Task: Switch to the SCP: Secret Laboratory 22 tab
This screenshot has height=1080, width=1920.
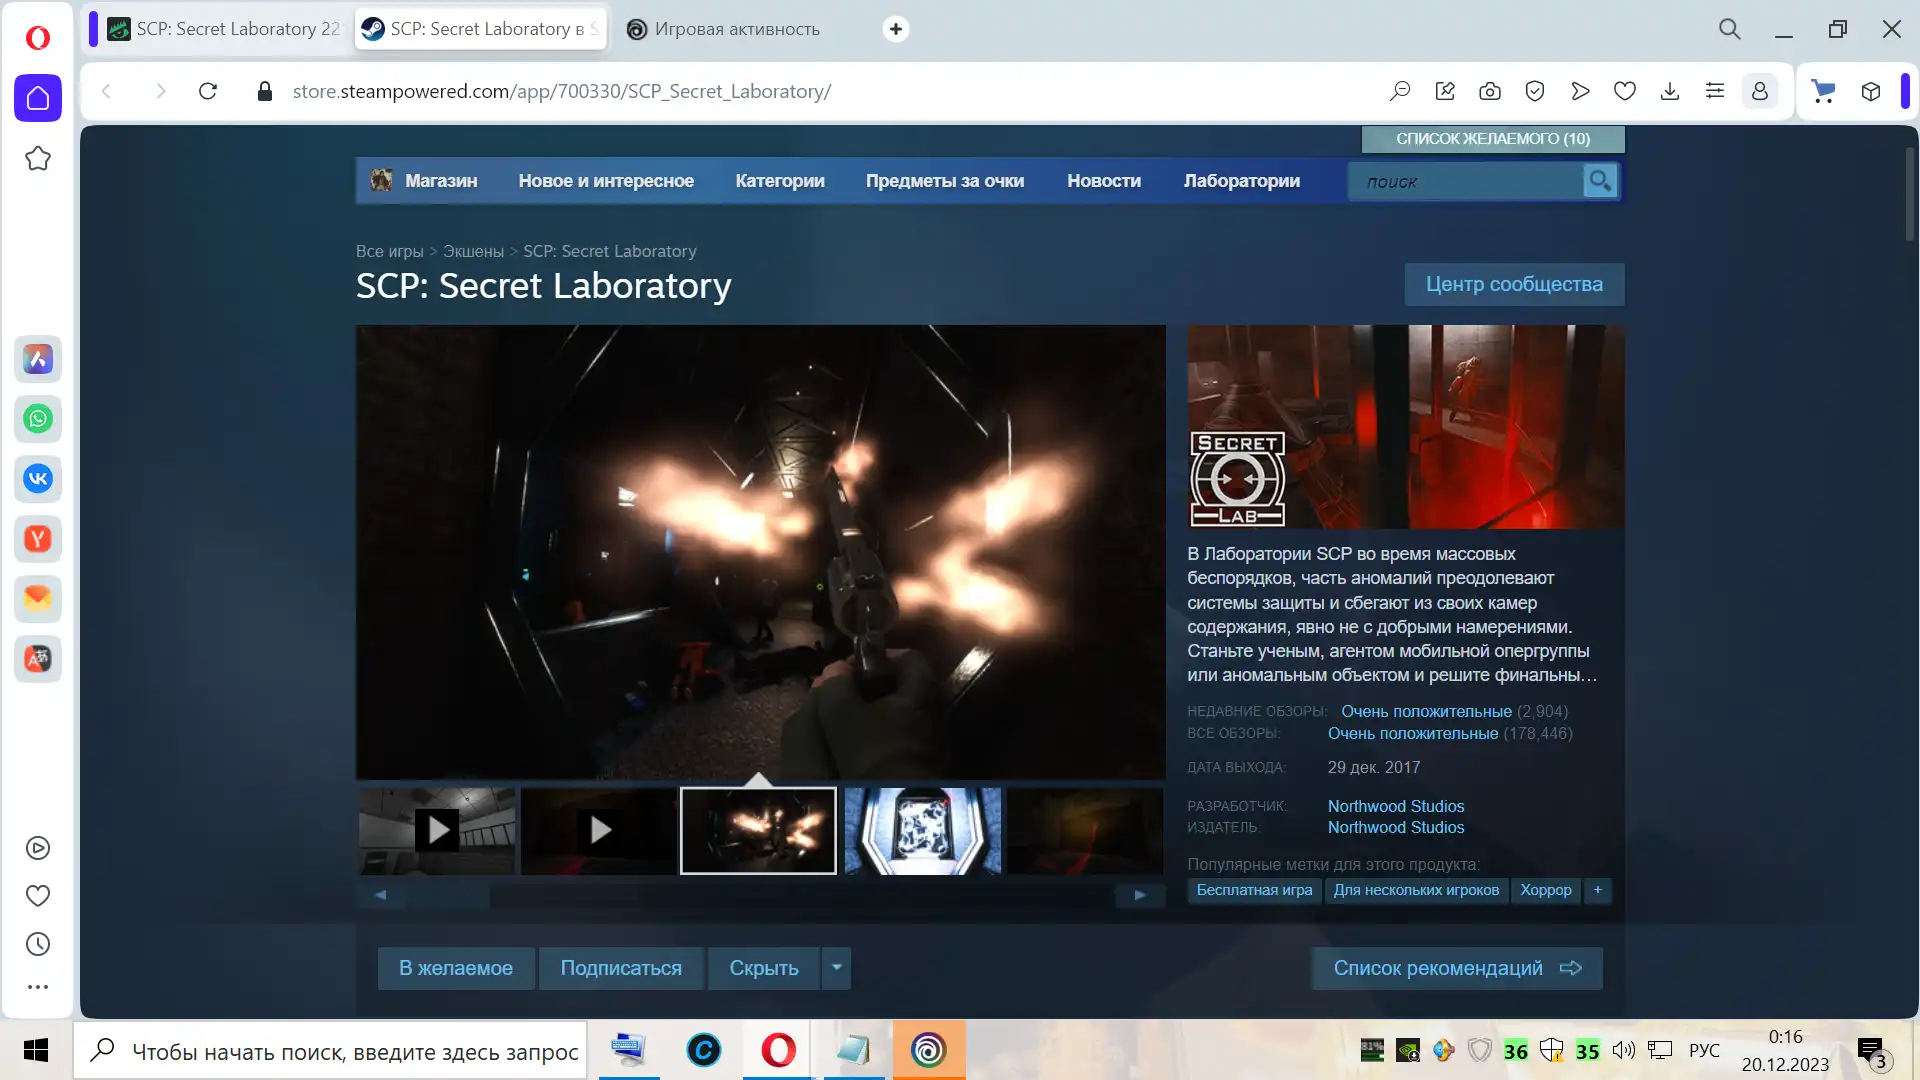Action: pos(224,29)
